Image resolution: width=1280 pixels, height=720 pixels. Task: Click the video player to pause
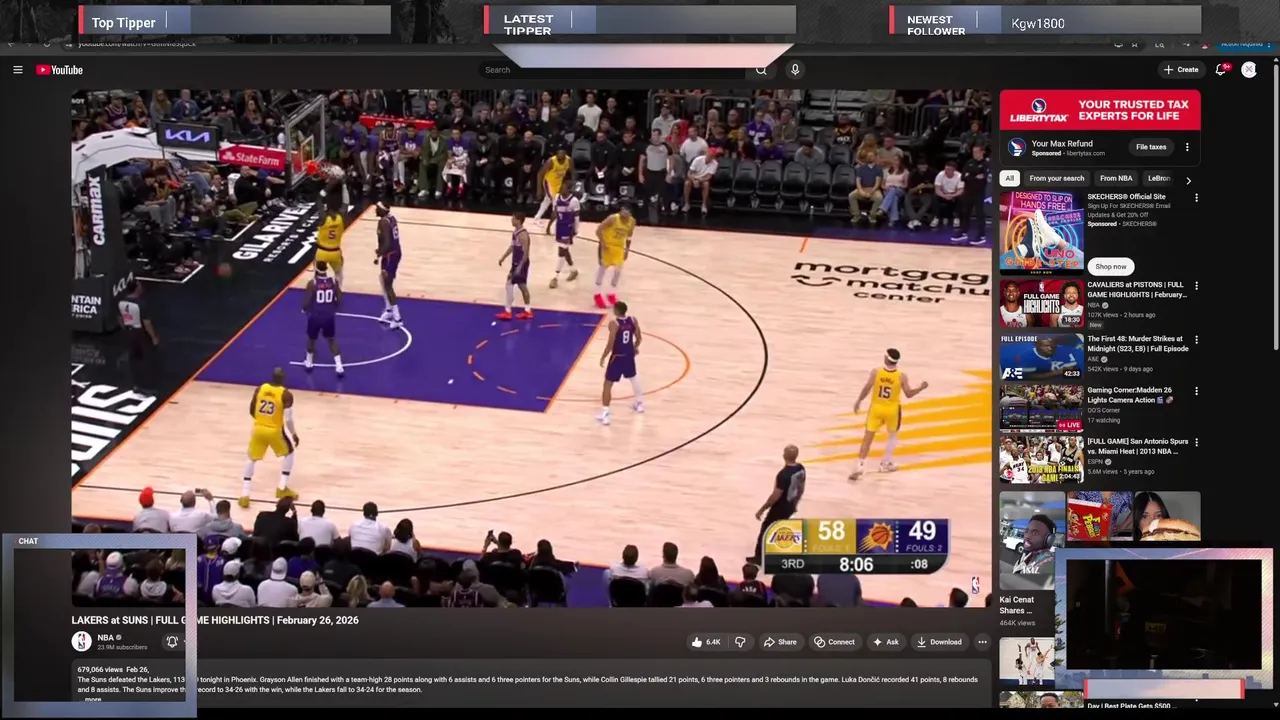530,348
